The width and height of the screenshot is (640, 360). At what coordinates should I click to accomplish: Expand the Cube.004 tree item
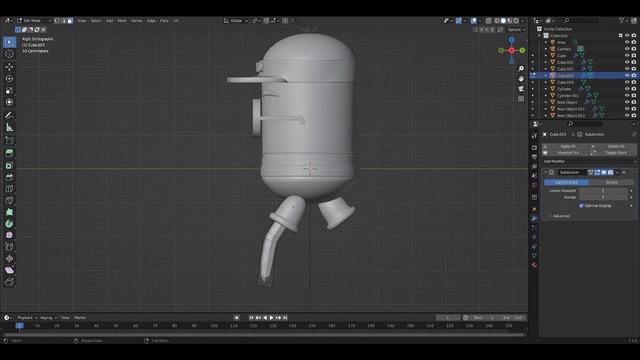point(546,82)
